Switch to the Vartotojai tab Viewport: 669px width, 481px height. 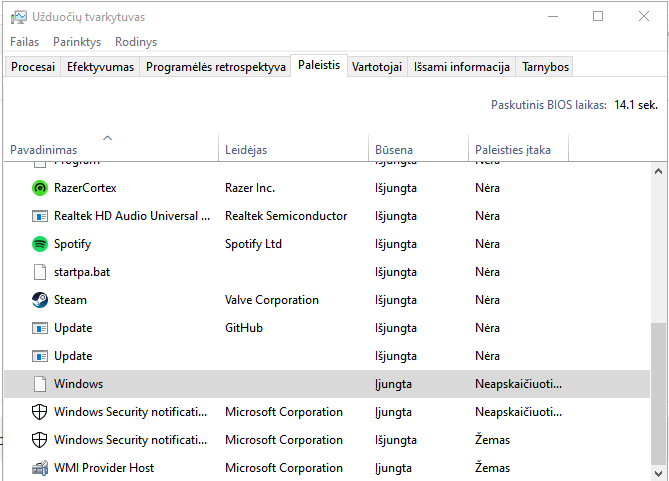(377, 67)
